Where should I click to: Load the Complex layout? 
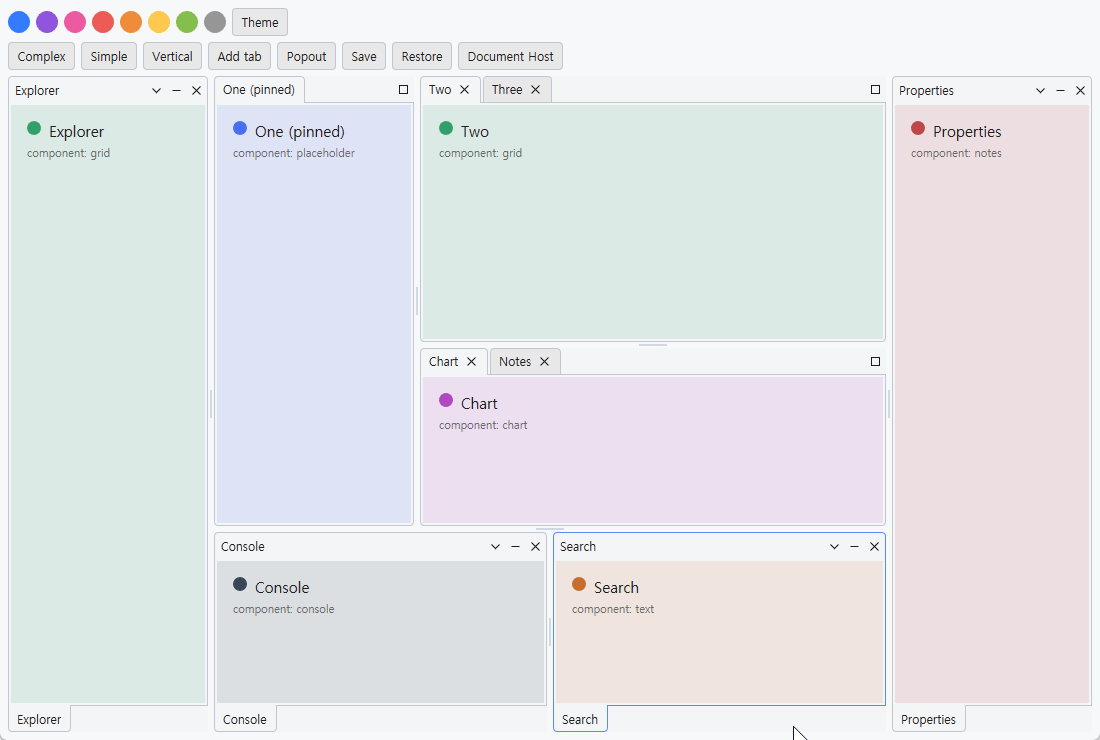click(41, 57)
